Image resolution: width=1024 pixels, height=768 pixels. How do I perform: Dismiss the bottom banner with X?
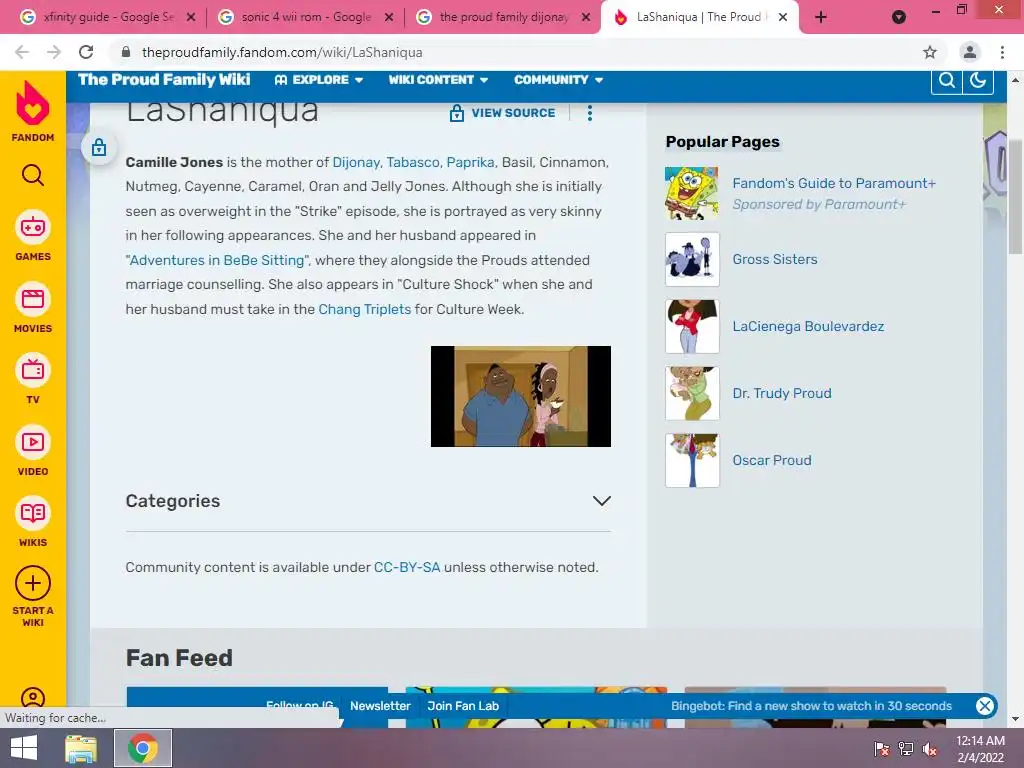click(984, 706)
